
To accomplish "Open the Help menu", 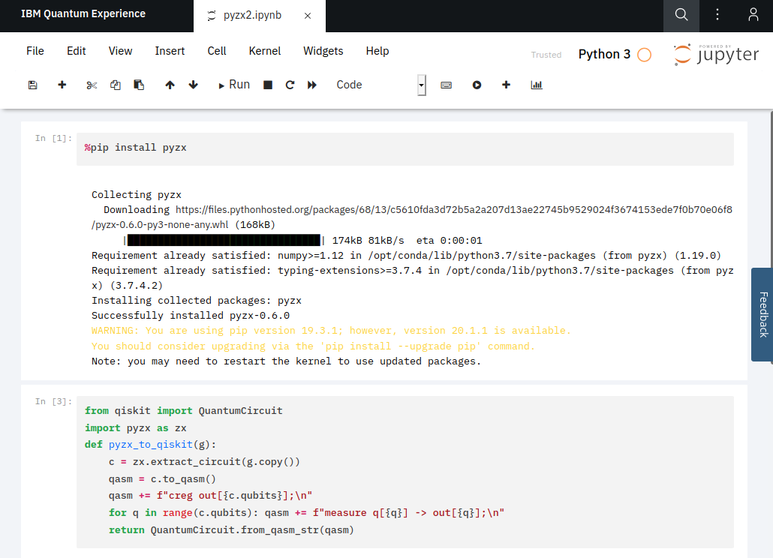I will (377, 51).
